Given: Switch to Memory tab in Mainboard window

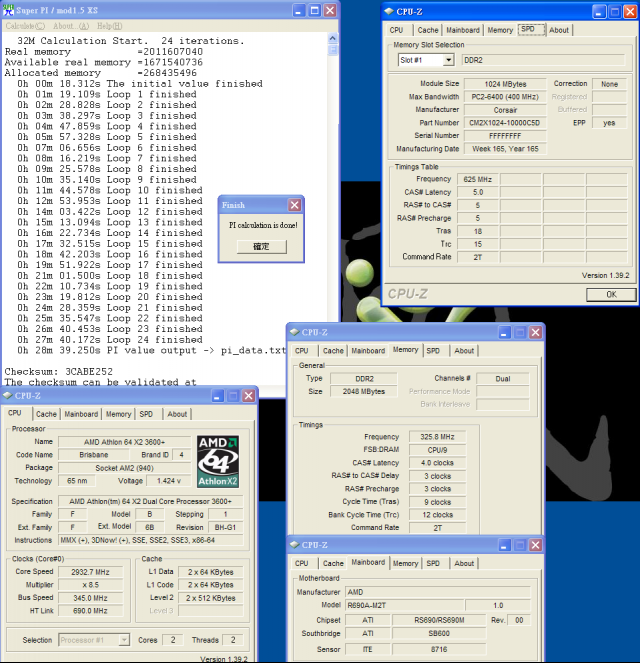Looking at the screenshot, I should (405, 563).
